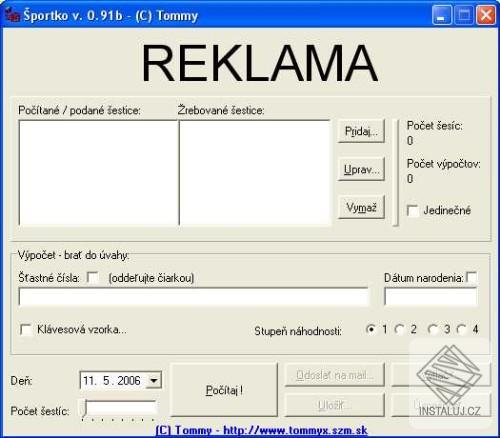The width and height of the screenshot is (500, 438).
Task: Select randomness level 3 radio button
Action: tap(432, 329)
